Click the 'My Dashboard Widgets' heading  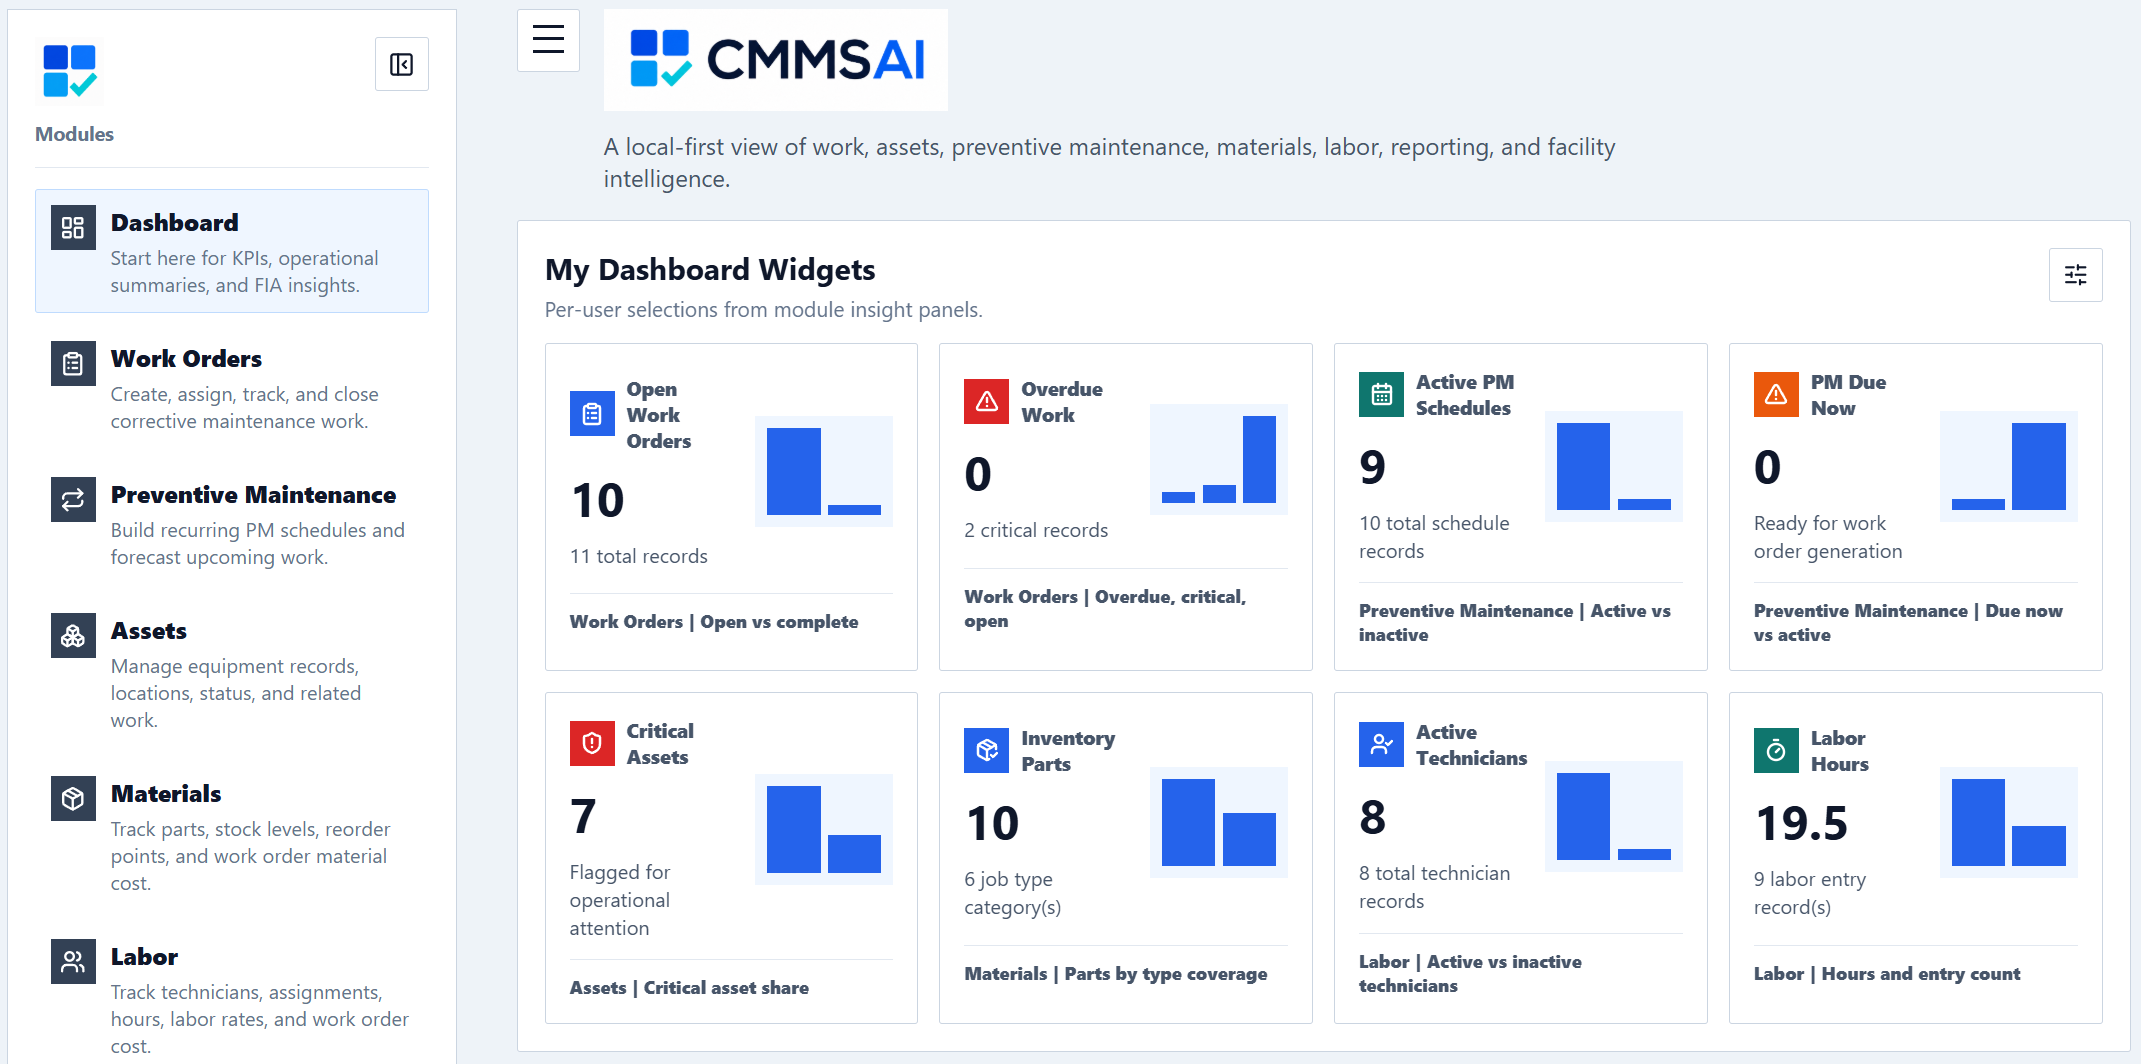click(710, 270)
